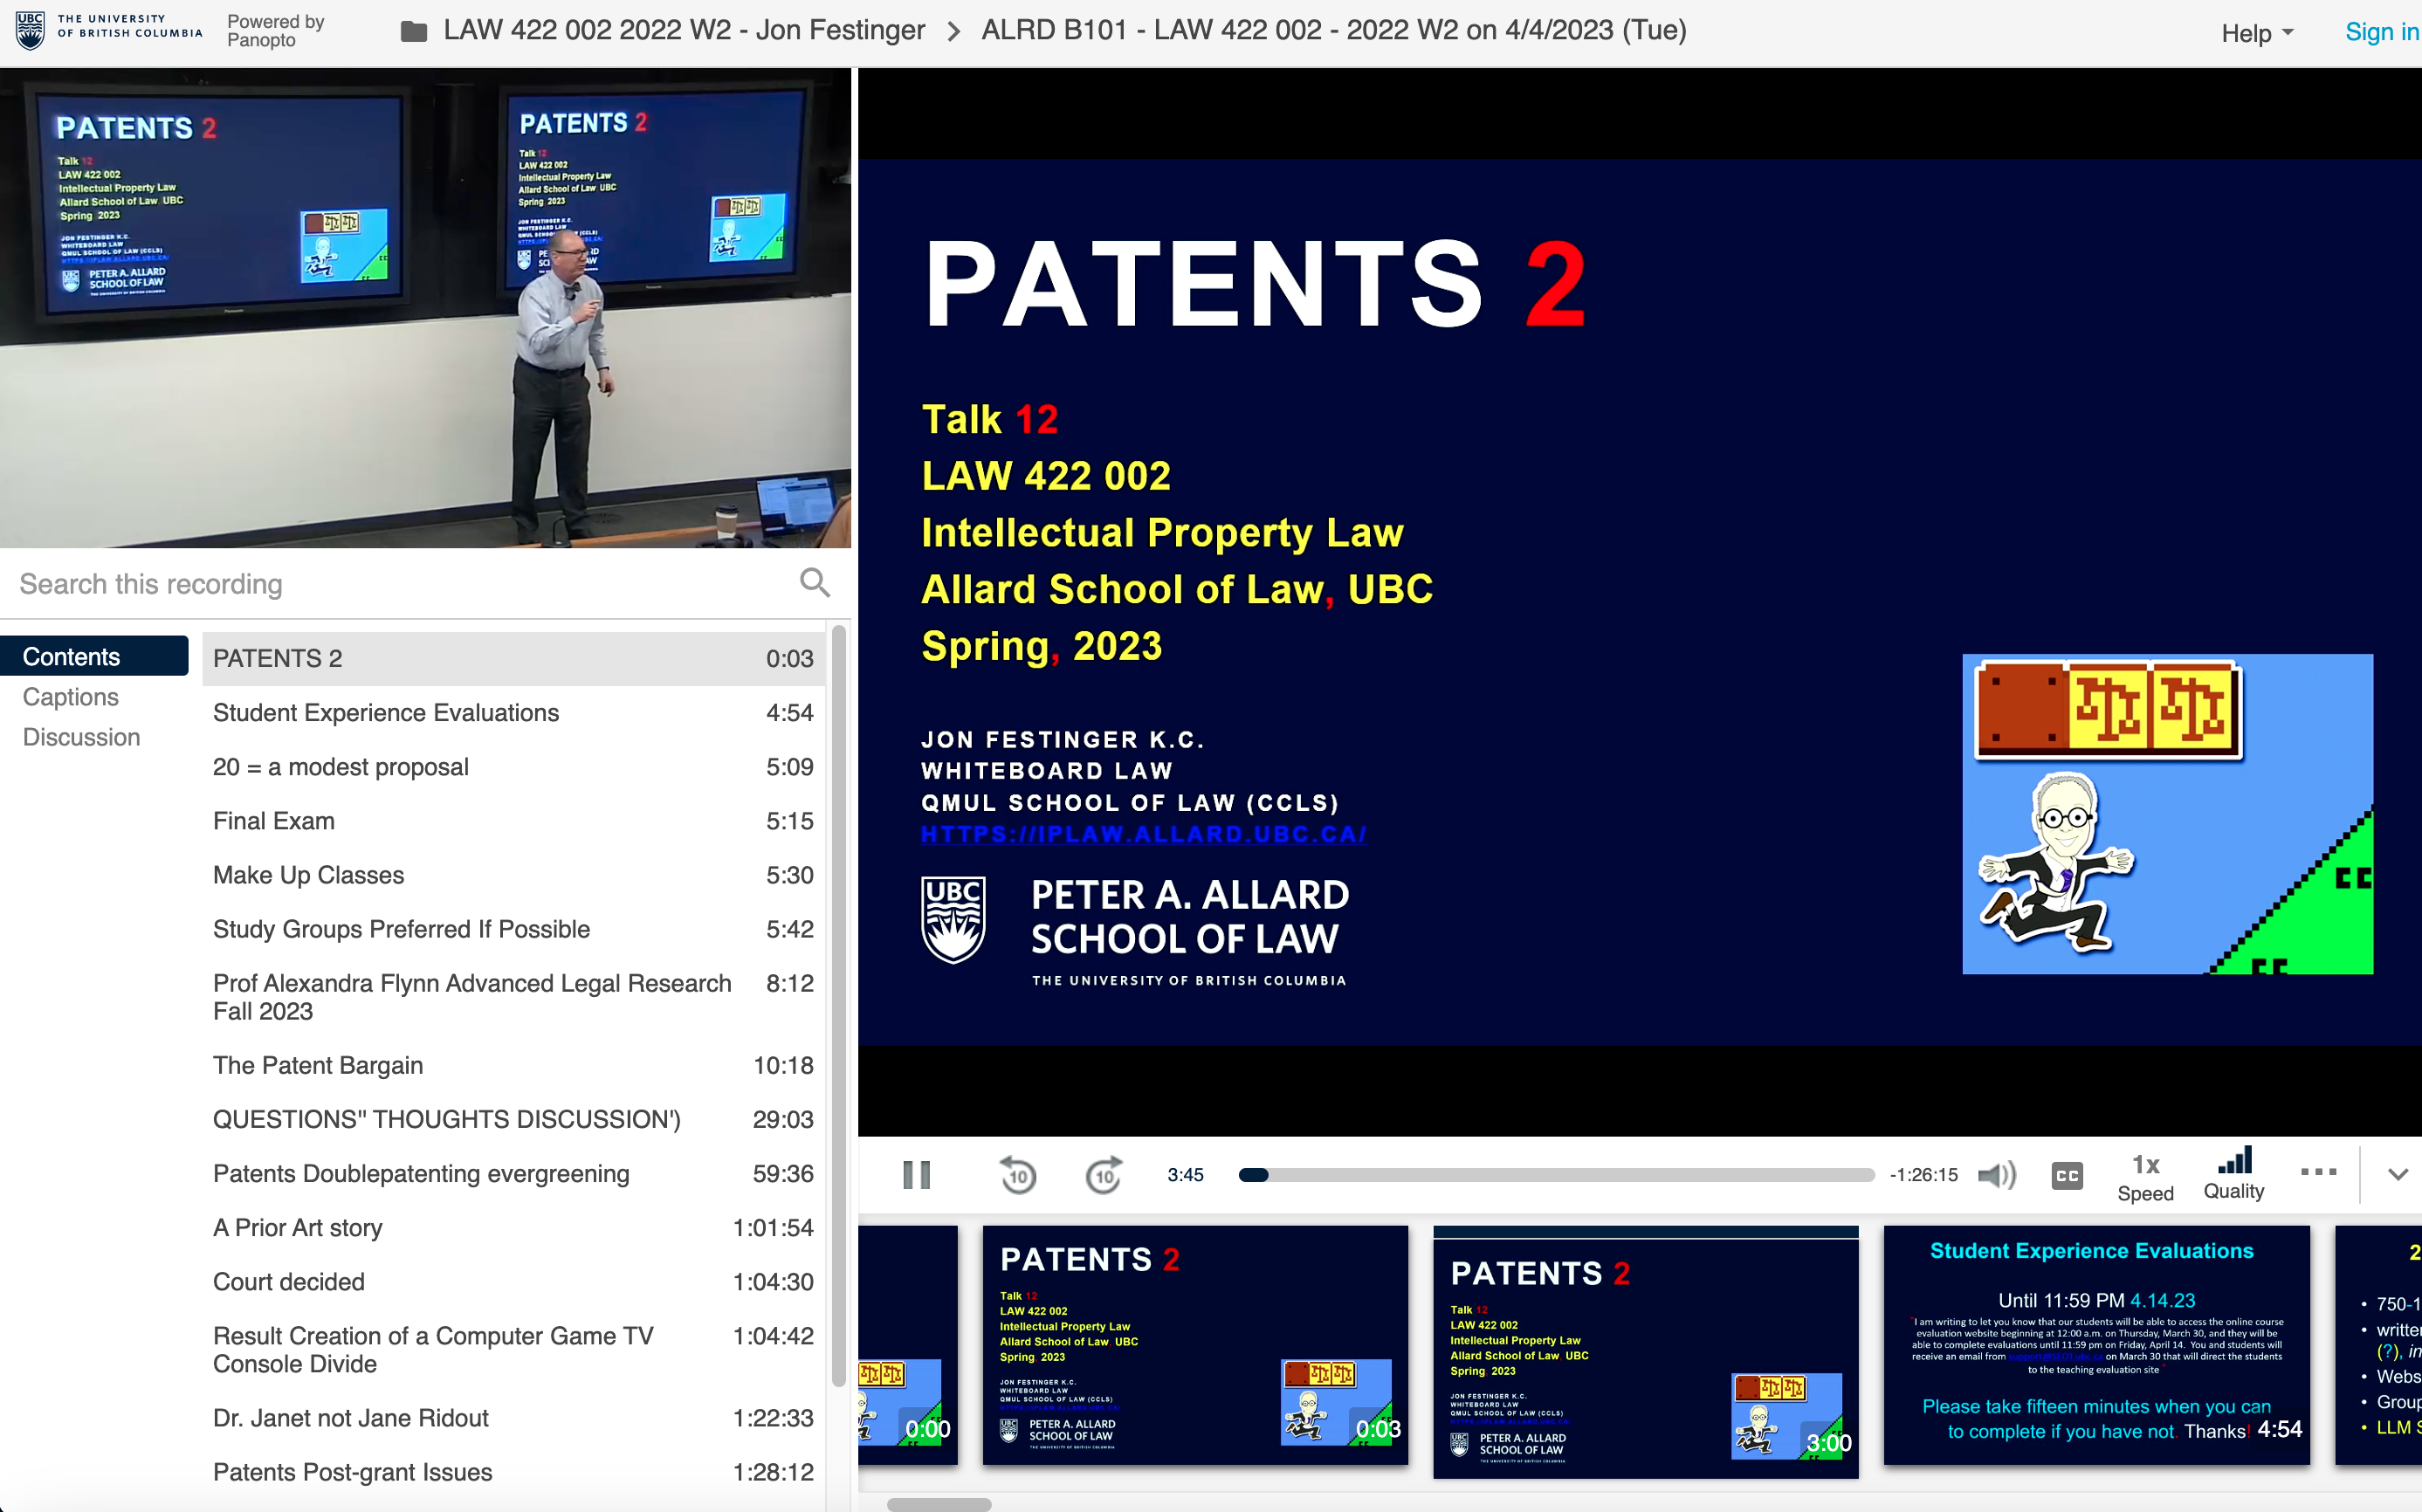Image resolution: width=2422 pixels, height=1512 pixels.
Task: Click the Powered by Panopto label
Action: [275, 31]
